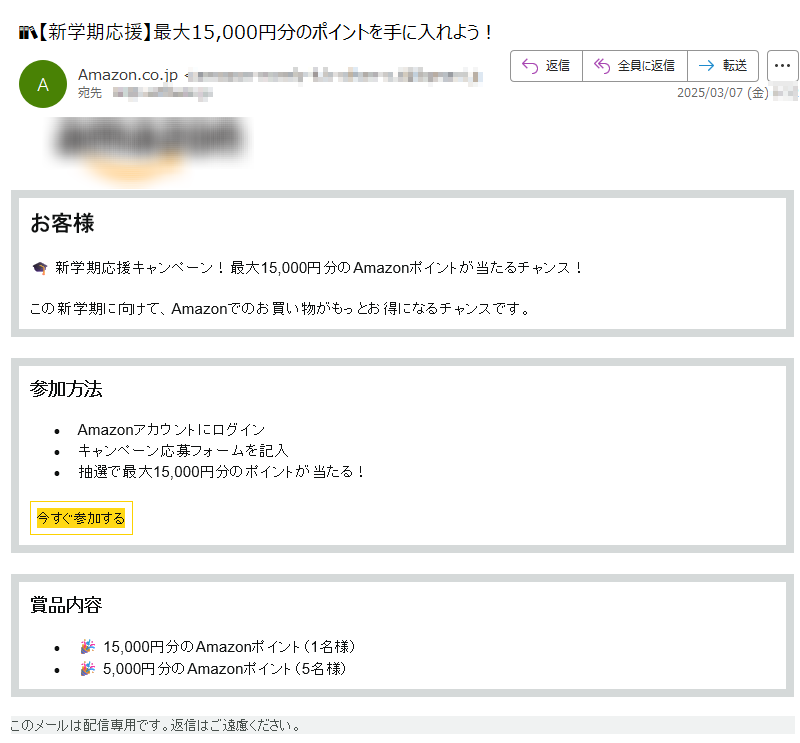
Task: Click the 参加方法 heading
Action: 66,389
